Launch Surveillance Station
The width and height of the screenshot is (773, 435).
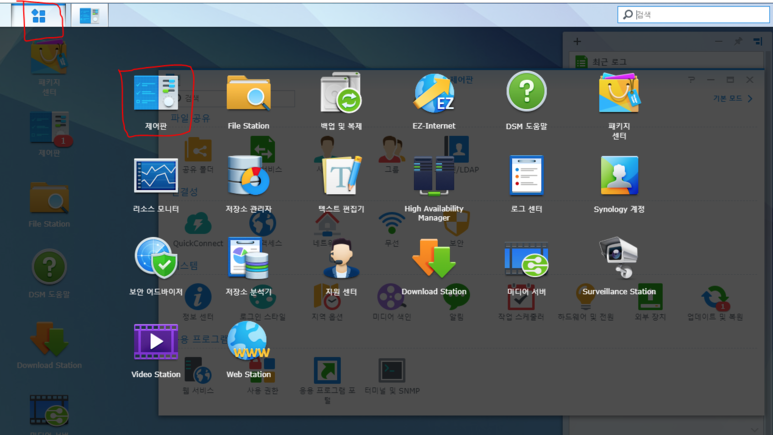click(x=619, y=268)
